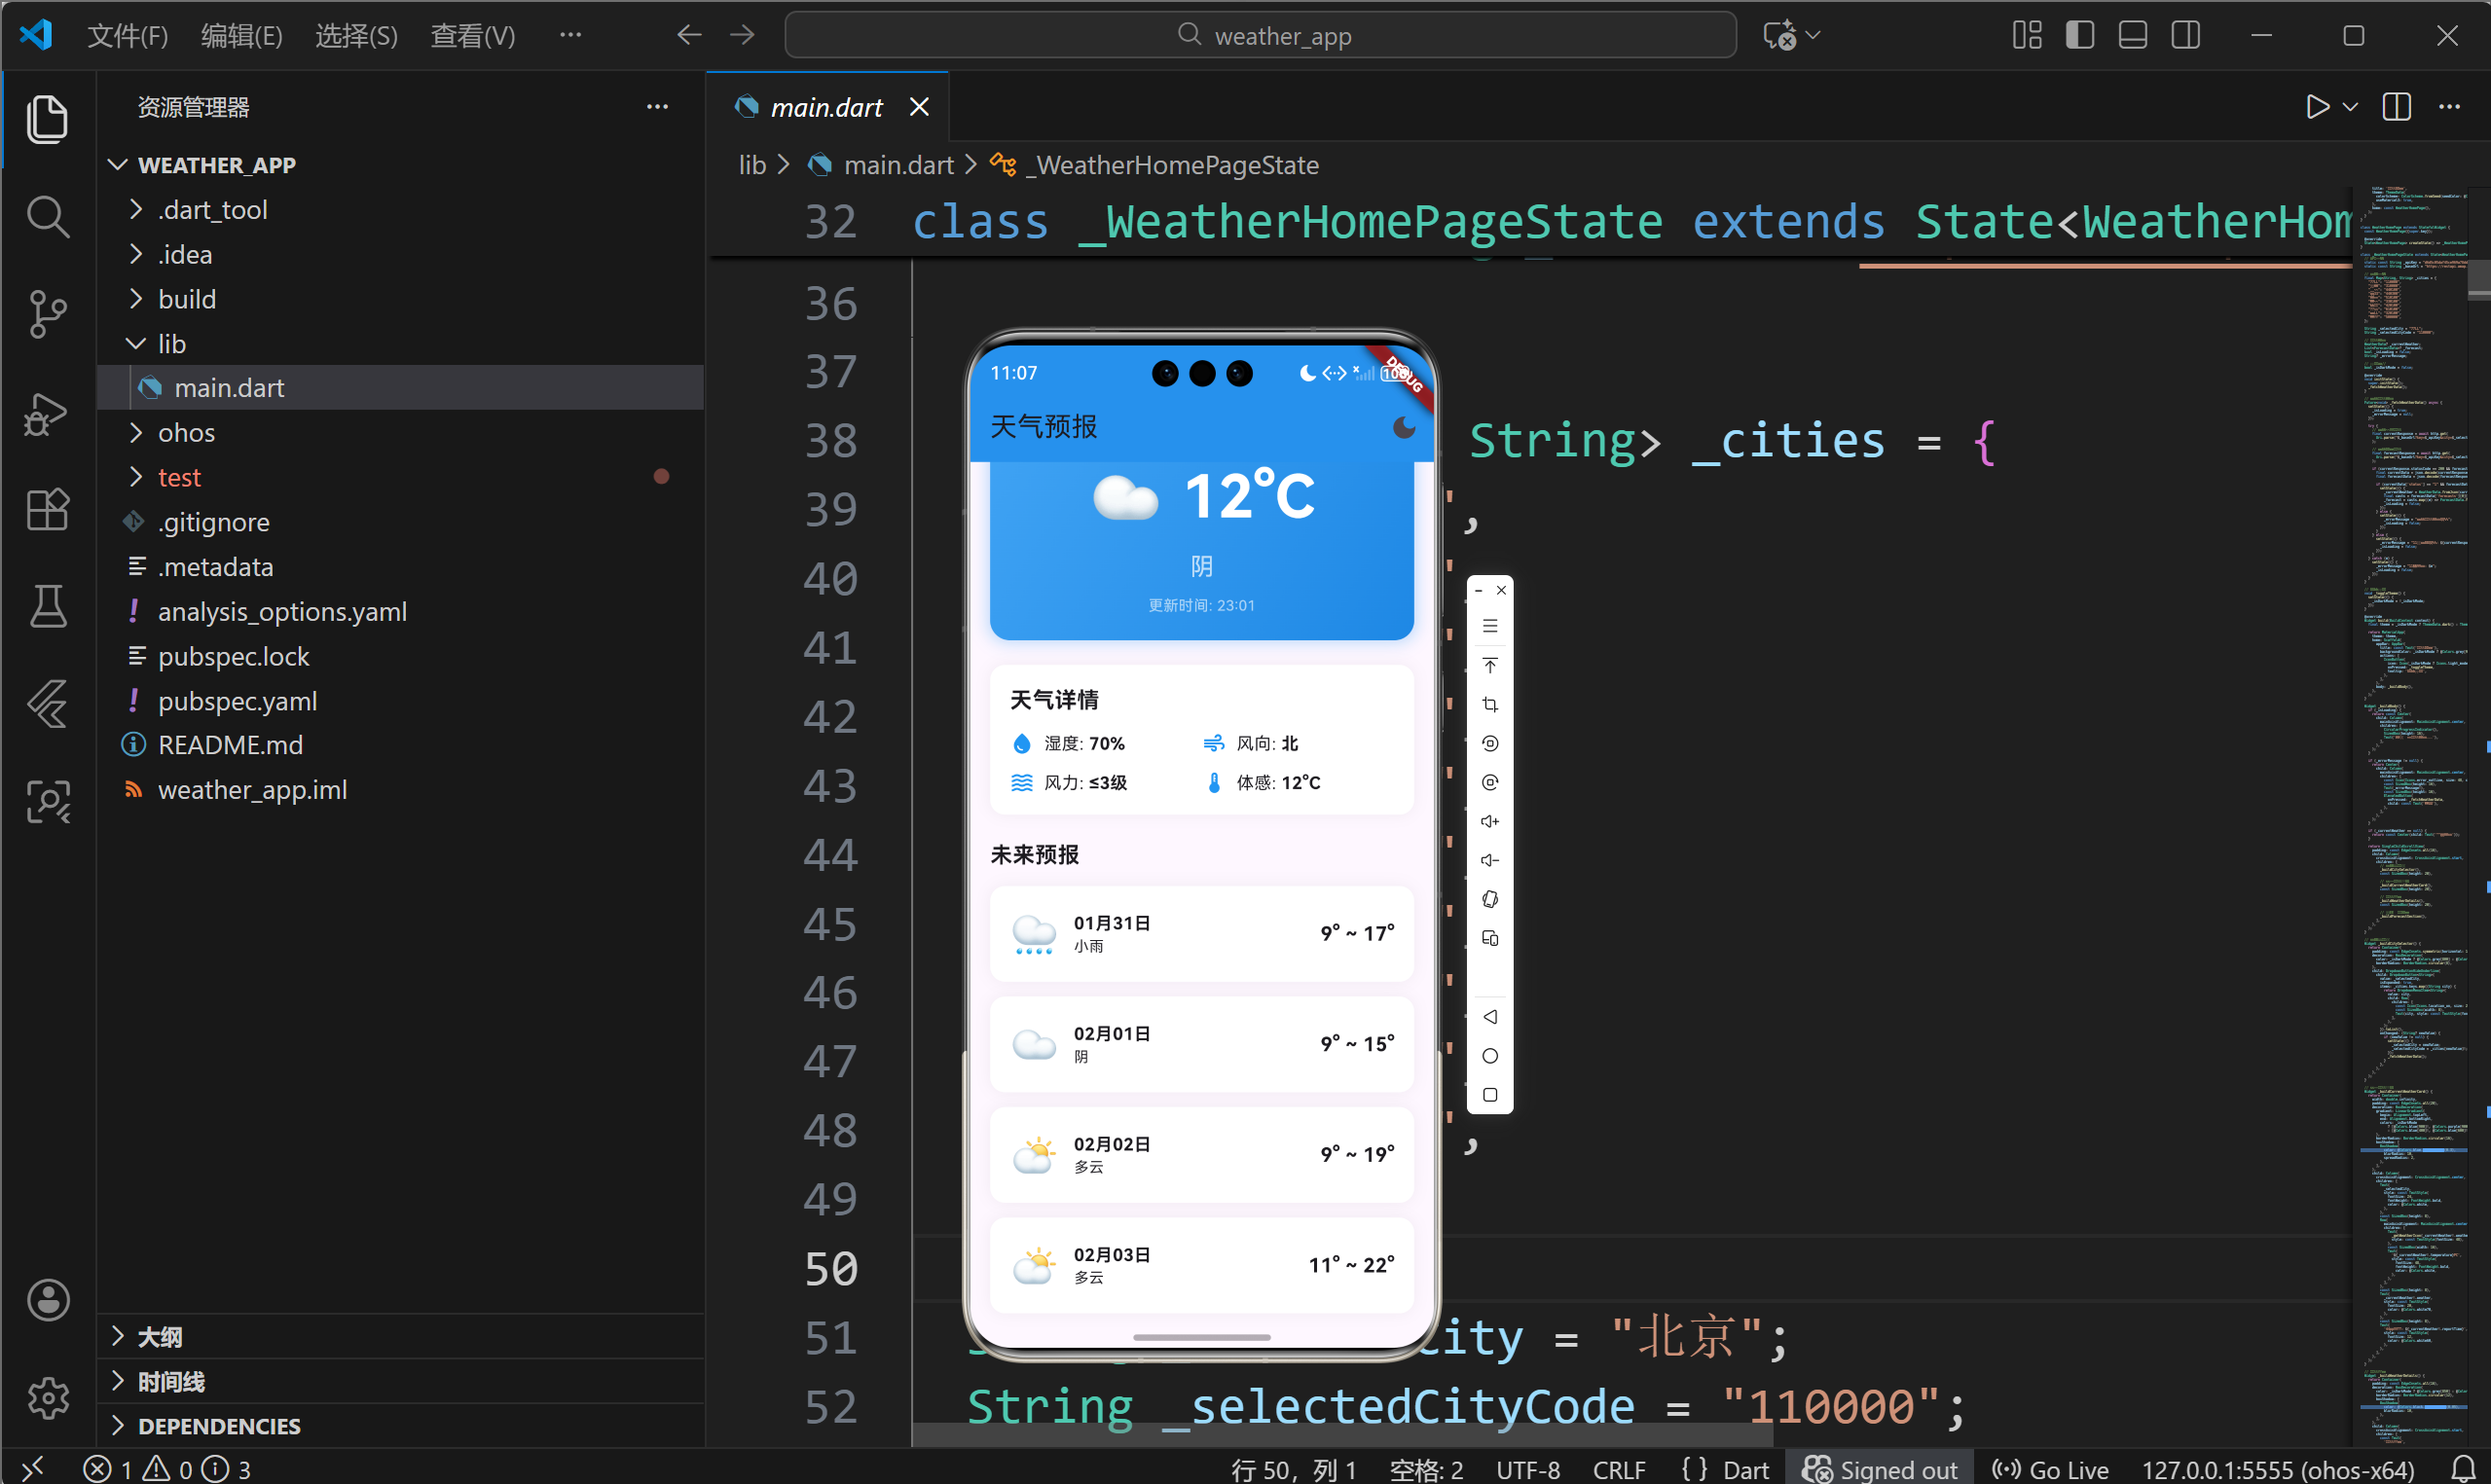Image resolution: width=2491 pixels, height=1484 pixels.
Task: Expand the DEPENDENCIES section
Action: tap(218, 1425)
